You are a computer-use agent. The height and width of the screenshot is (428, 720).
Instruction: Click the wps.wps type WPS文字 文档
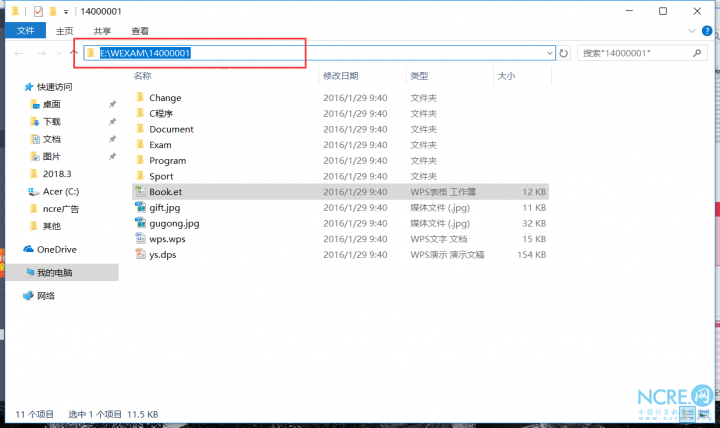point(439,239)
